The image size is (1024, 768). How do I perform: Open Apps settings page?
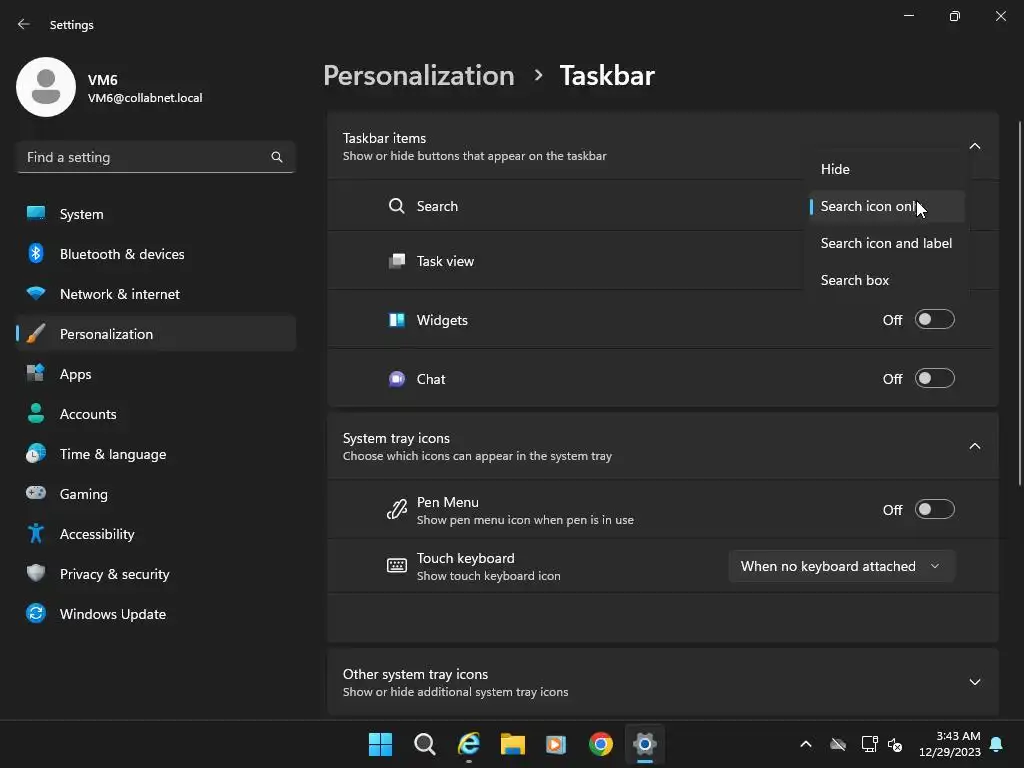tap(156, 374)
